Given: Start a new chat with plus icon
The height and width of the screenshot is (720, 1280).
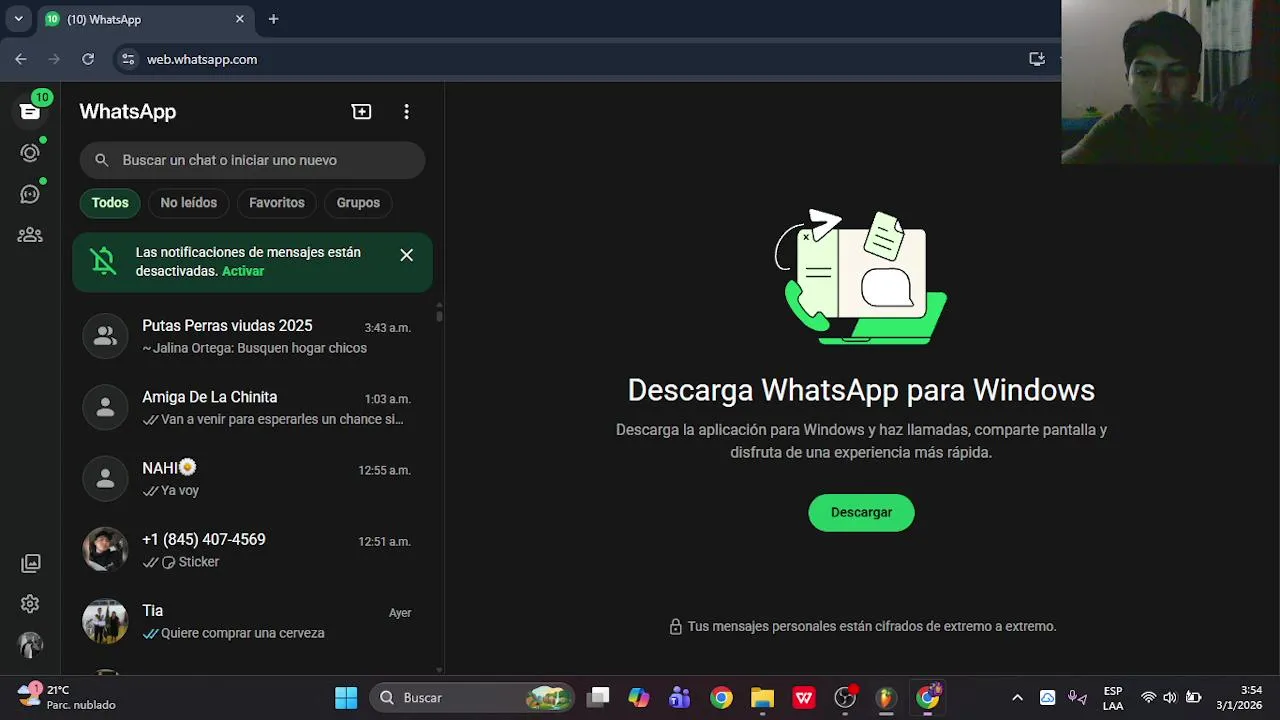Looking at the screenshot, I should click(362, 112).
